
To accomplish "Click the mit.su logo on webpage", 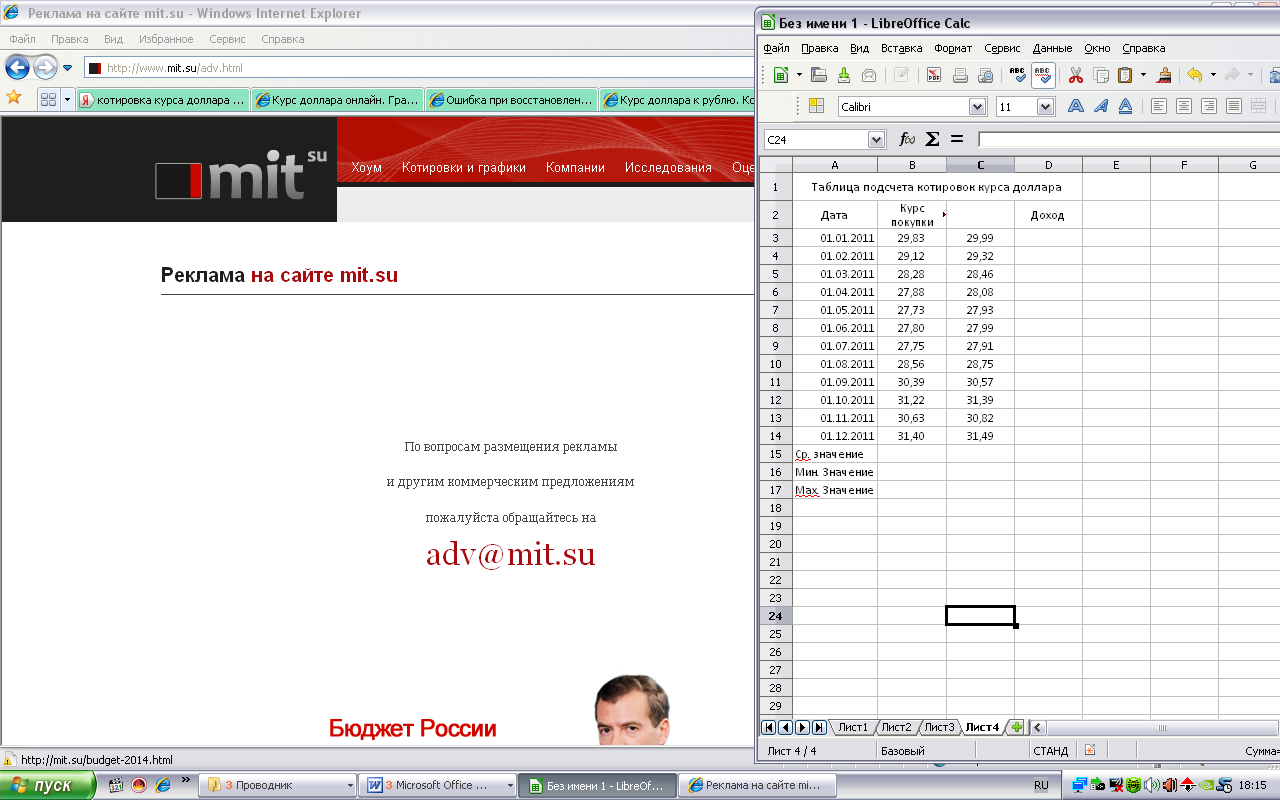I will point(241,175).
